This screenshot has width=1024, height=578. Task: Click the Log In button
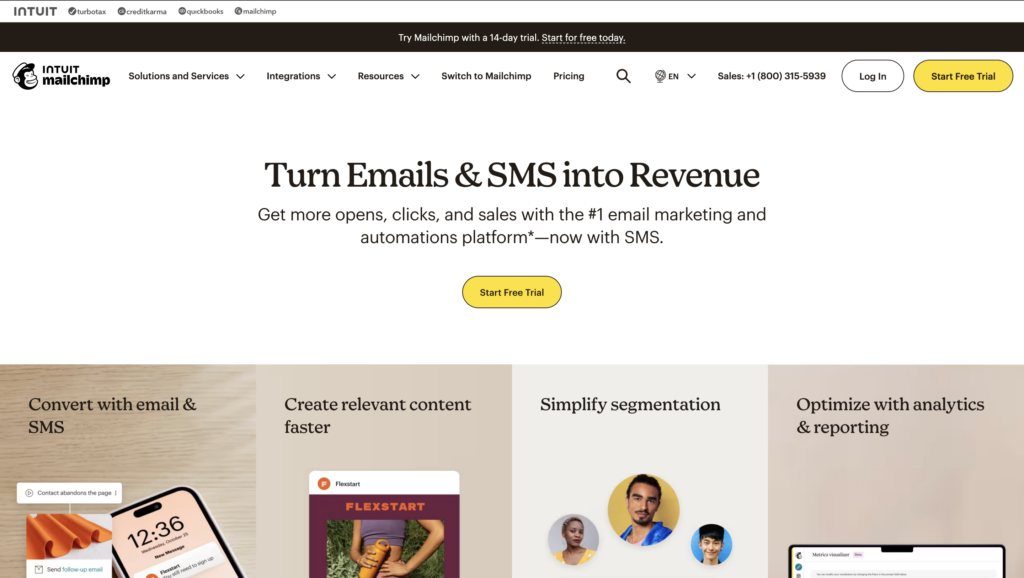coord(872,76)
